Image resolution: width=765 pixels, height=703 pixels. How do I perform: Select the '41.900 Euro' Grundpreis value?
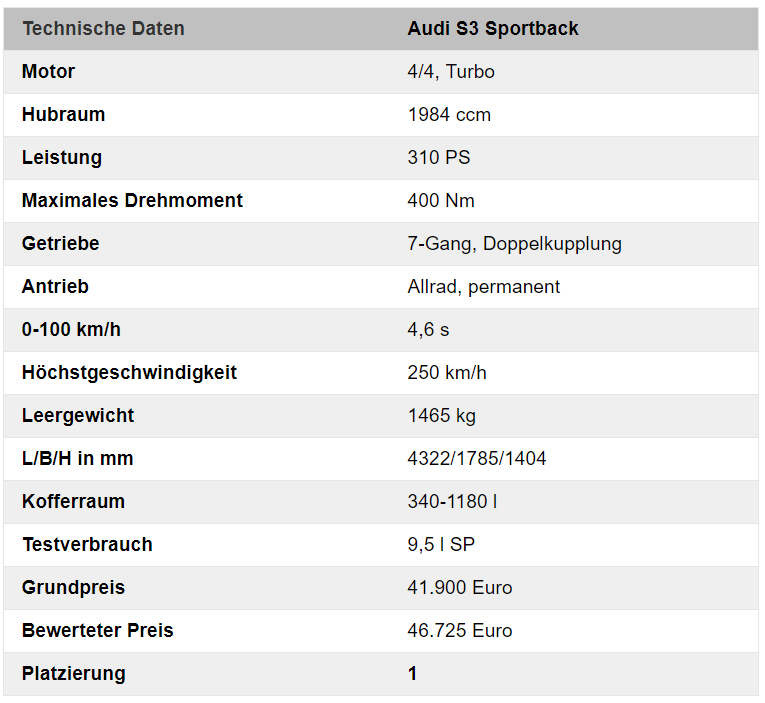click(460, 588)
